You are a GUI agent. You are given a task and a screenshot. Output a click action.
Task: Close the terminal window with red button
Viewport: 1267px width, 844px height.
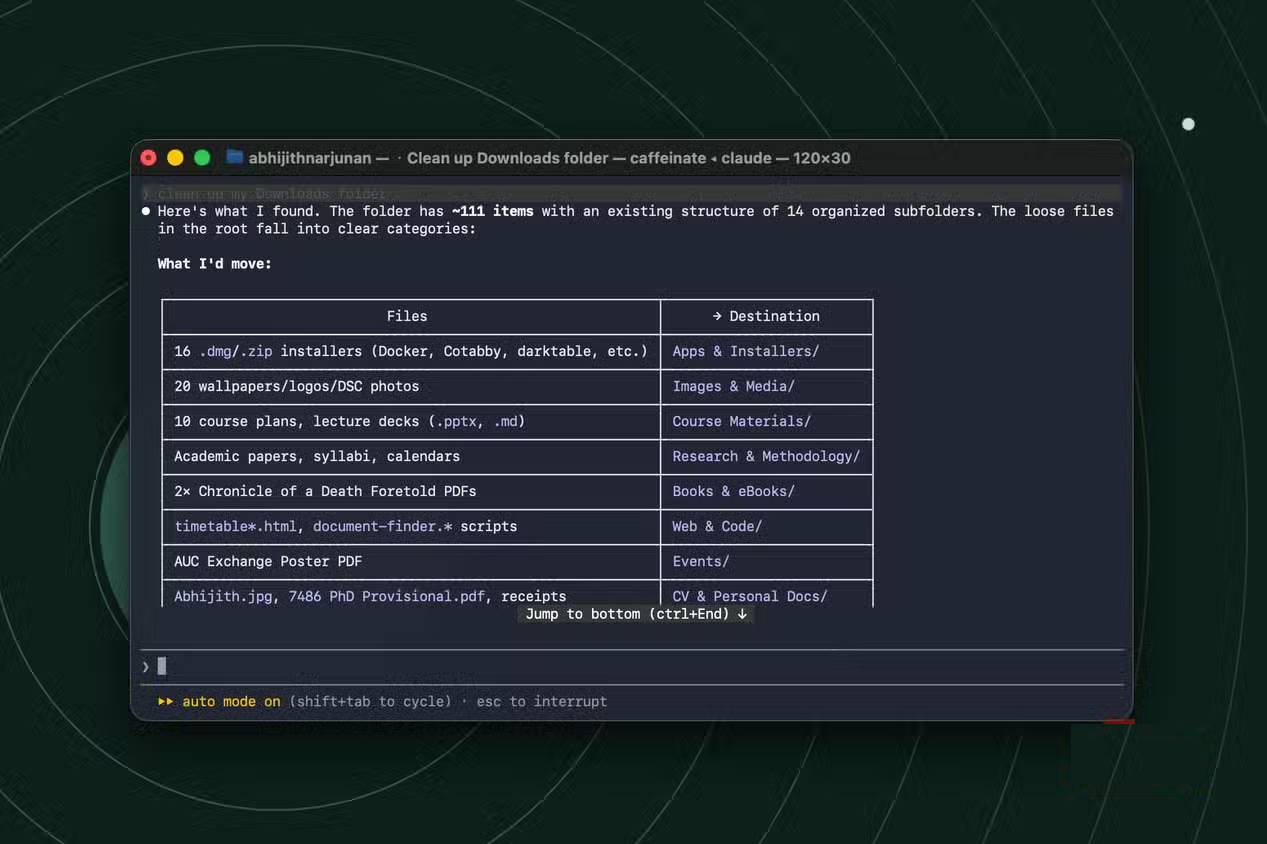(x=149, y=157)
